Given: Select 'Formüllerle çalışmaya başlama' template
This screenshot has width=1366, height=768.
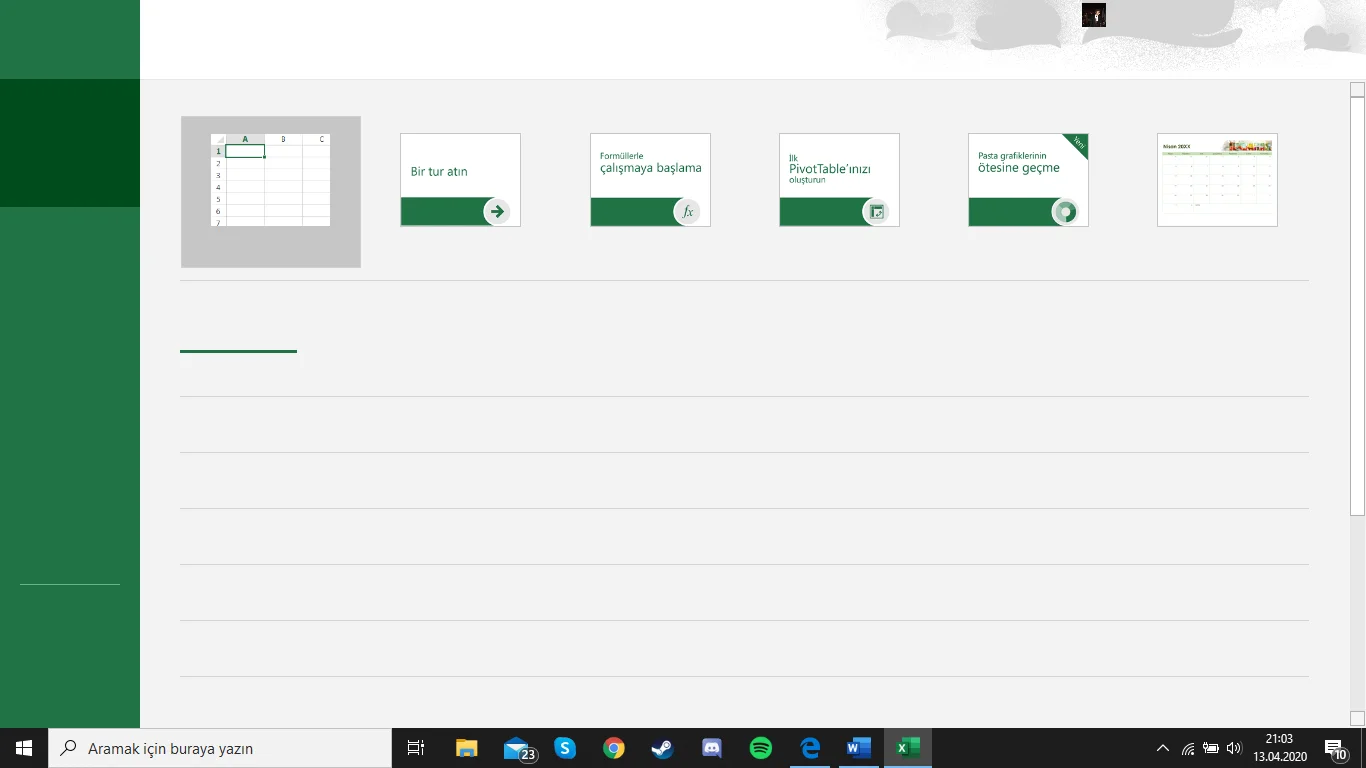Looking at the screenshot, I should (650, 180).
